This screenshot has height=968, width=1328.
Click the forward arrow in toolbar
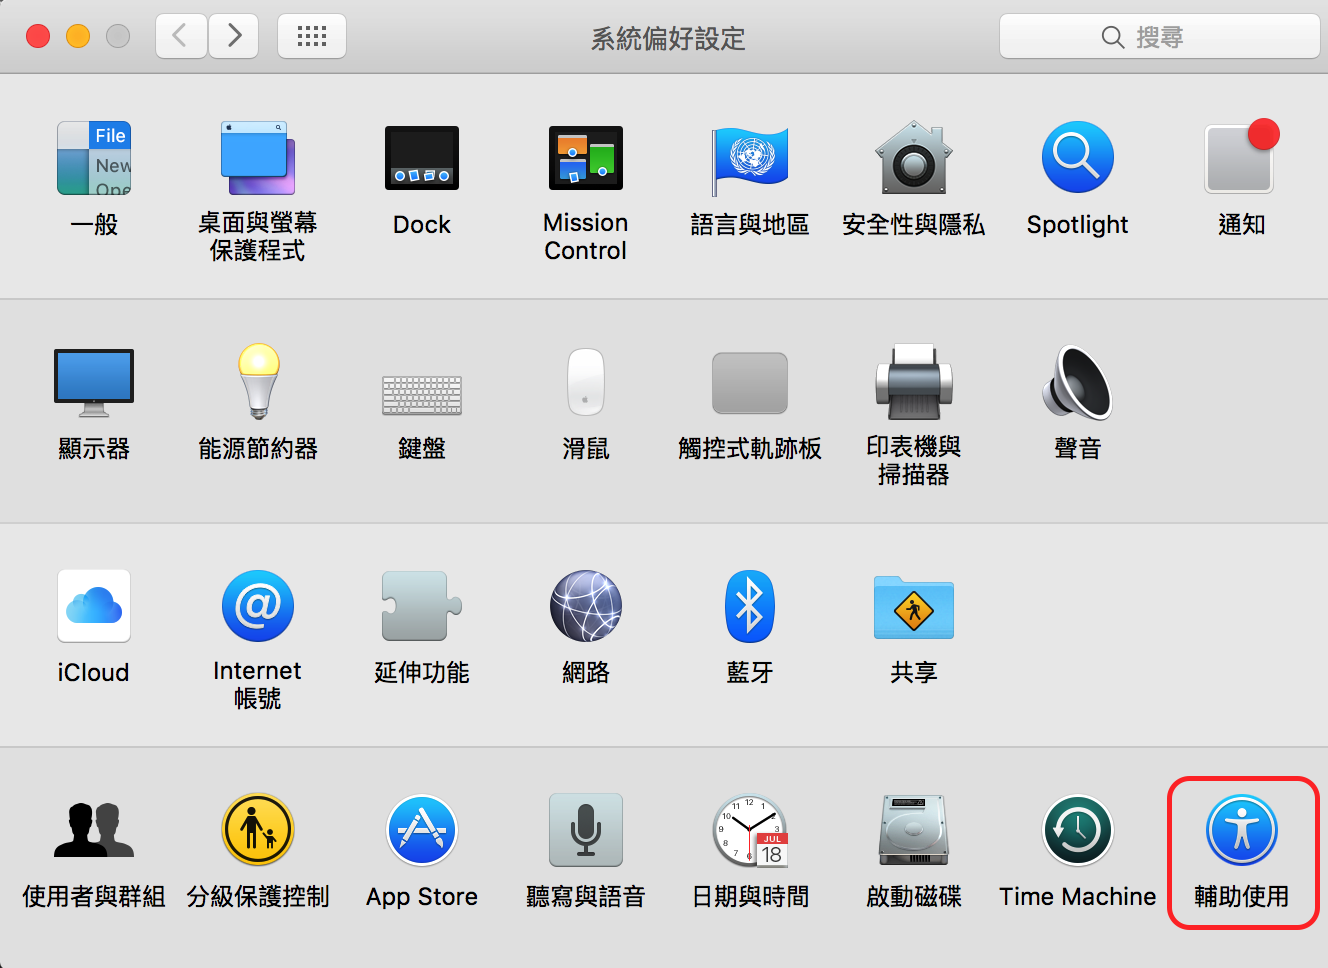234,37
